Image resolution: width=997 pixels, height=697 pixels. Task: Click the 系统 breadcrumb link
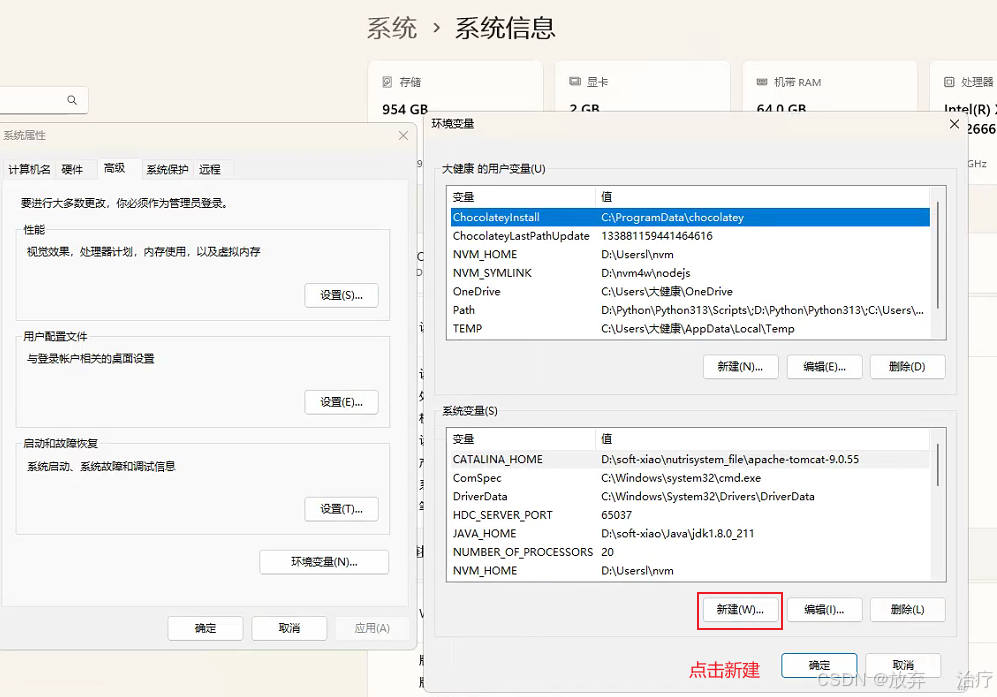pyautogui.click(x=392, y=29)
